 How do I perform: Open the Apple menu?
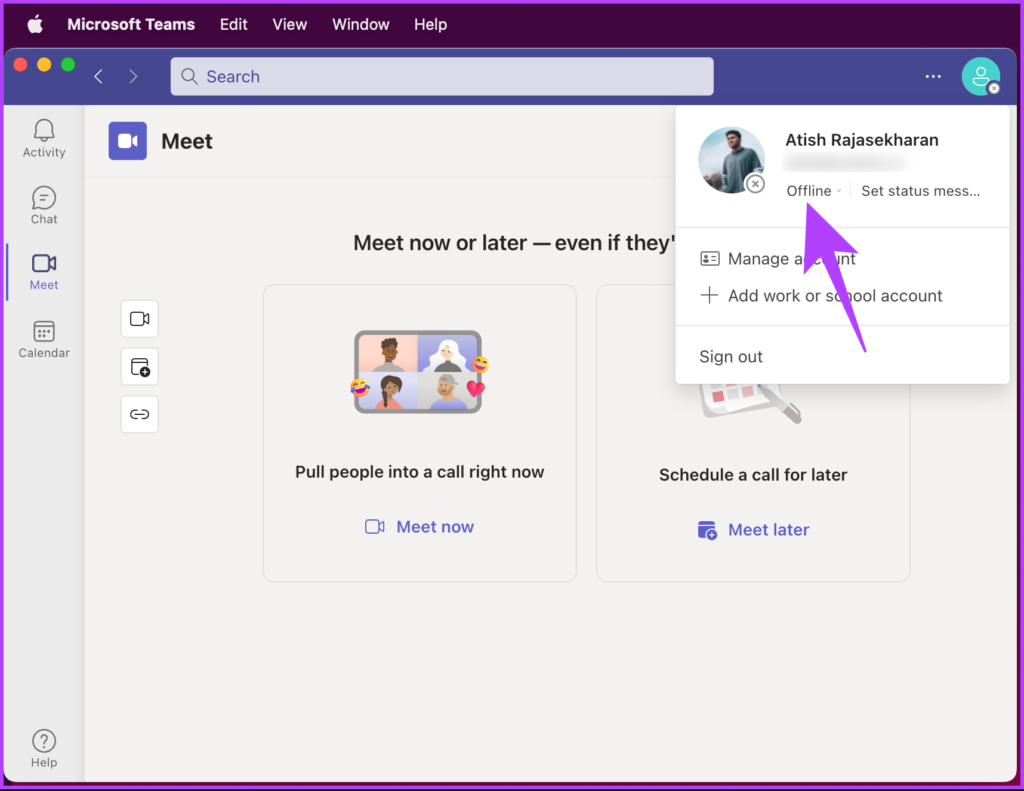point(34,24)
